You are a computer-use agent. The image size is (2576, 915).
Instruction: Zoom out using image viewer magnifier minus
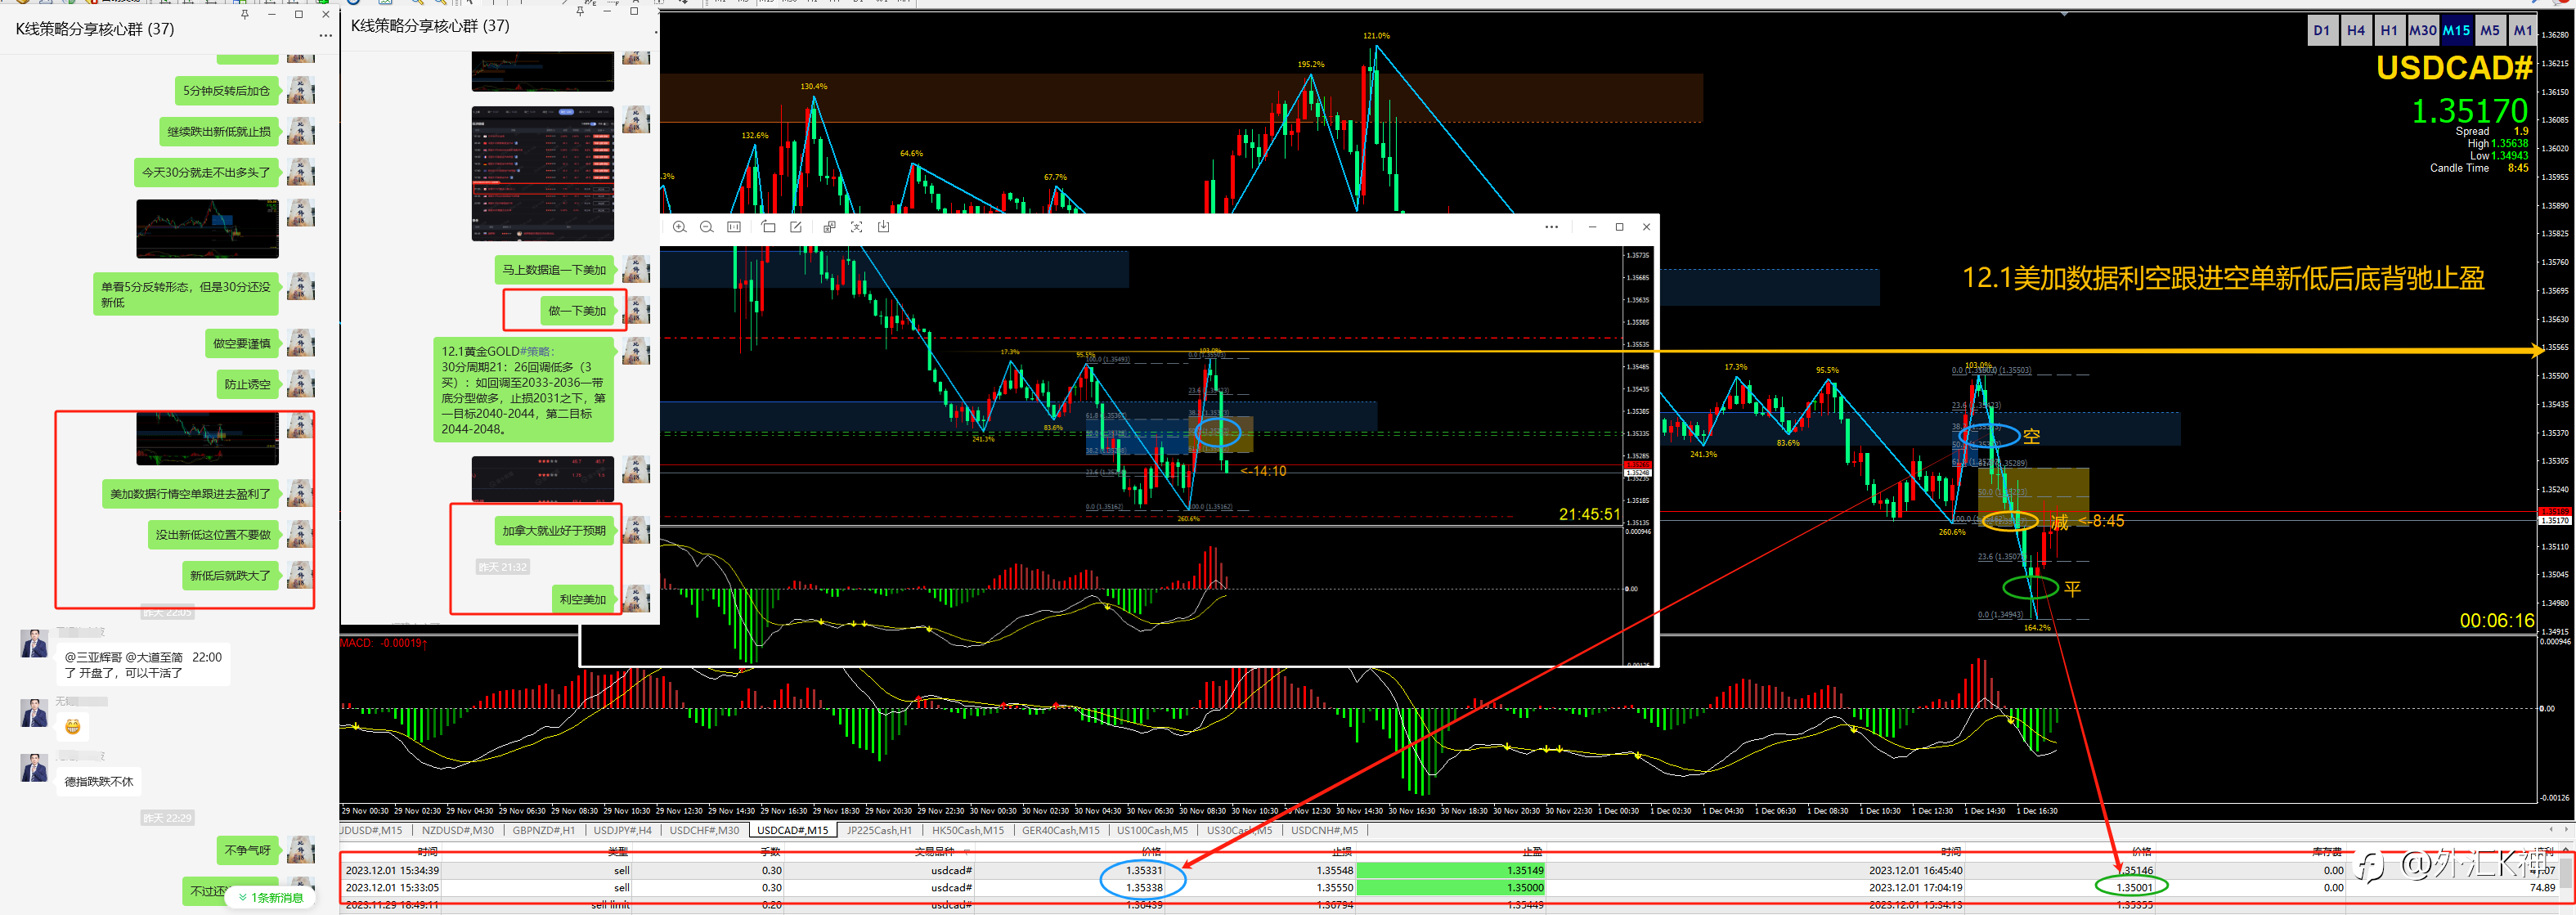coord(707,227)
